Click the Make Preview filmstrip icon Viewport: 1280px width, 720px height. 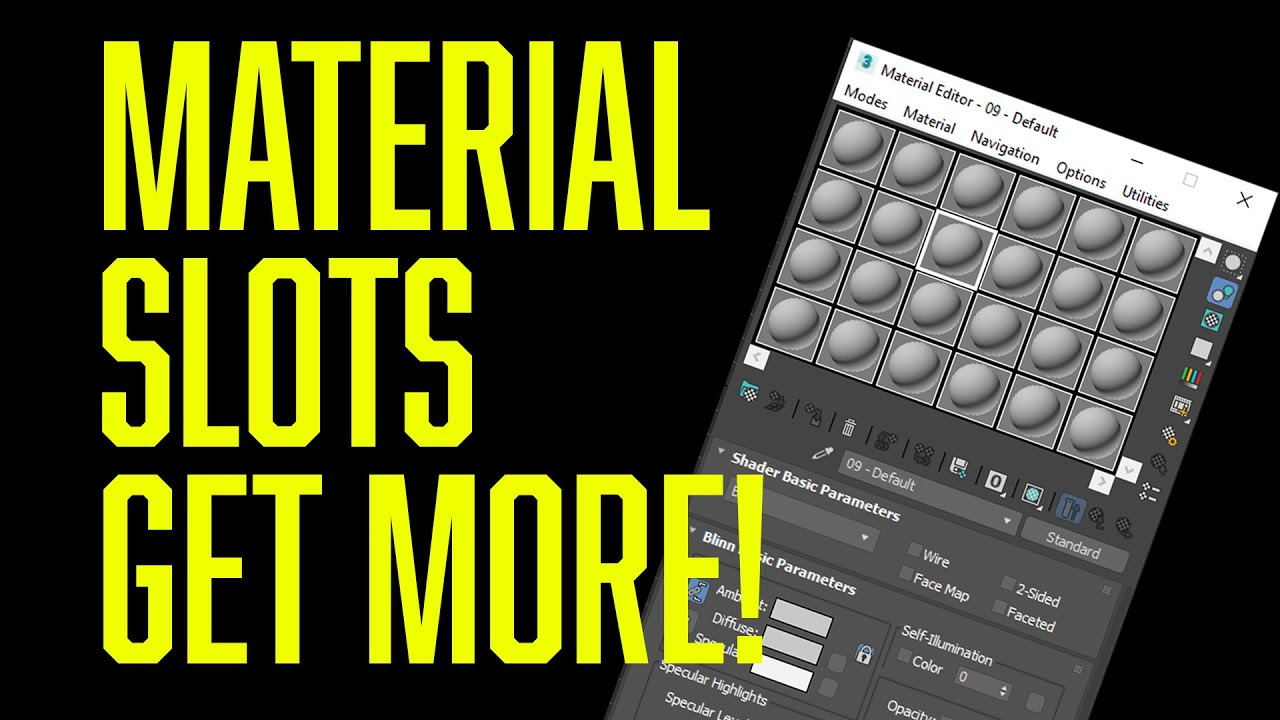coord(1180,404)
